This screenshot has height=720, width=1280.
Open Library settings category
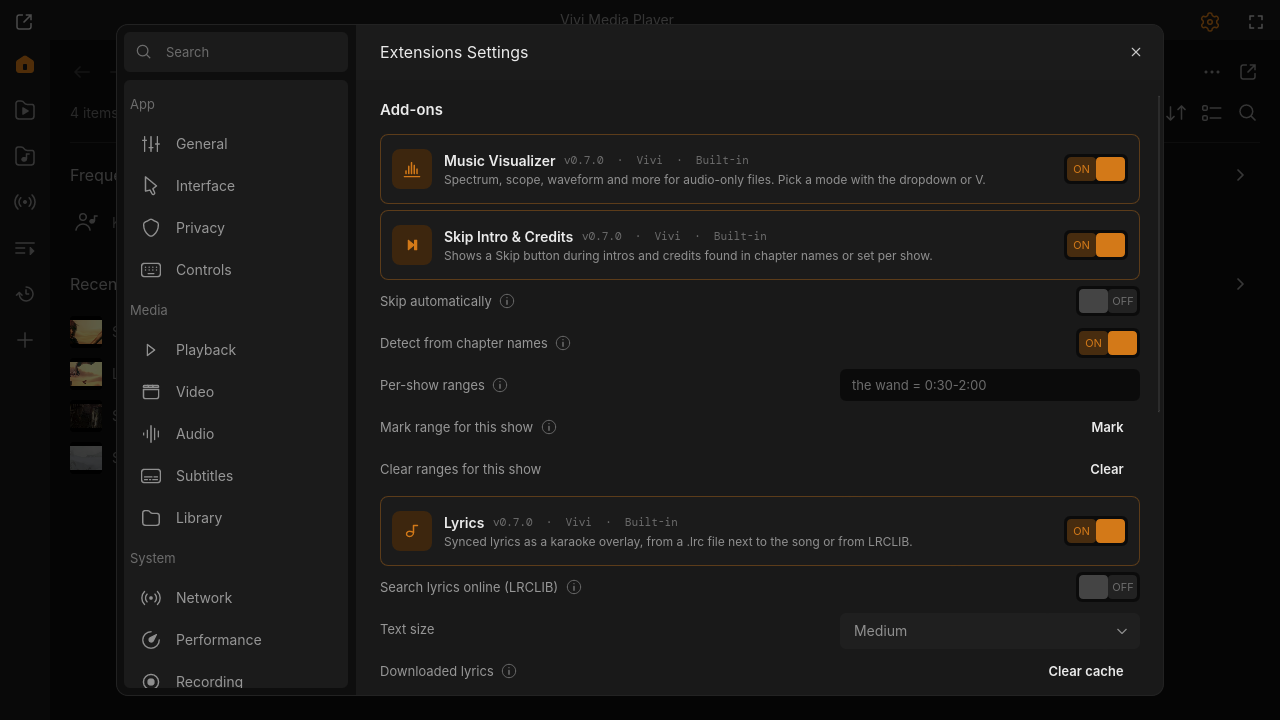(x=236, y=518)
